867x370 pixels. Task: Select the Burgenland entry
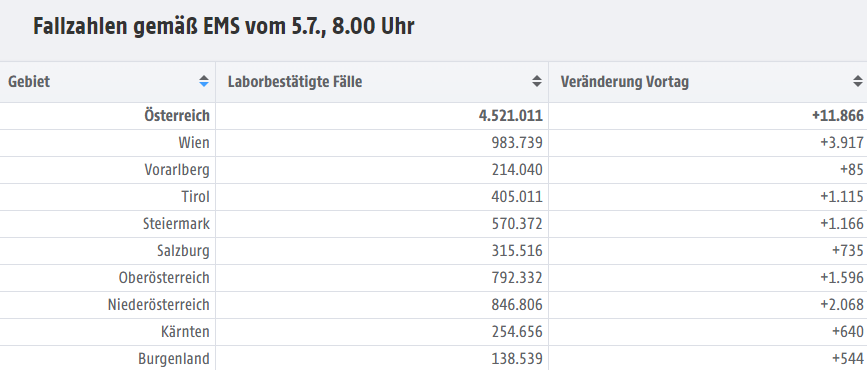[x=174, y=359]
